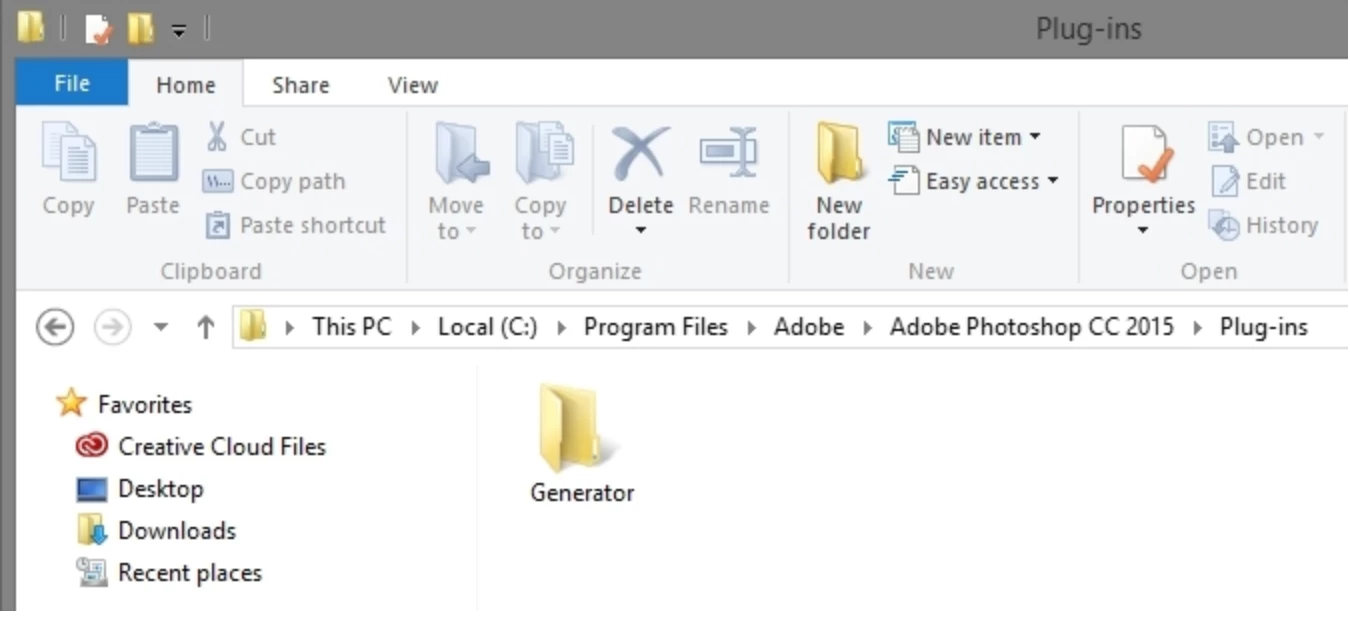Open Recent places in navigation pane
The width and height of the screenshot is (1350, 624).
(169, 573)
